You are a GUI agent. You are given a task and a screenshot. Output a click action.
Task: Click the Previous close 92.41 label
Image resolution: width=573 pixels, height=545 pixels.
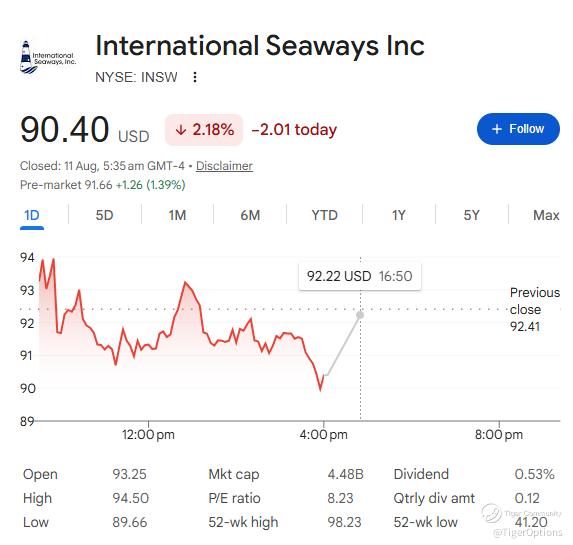pos(535,309)
